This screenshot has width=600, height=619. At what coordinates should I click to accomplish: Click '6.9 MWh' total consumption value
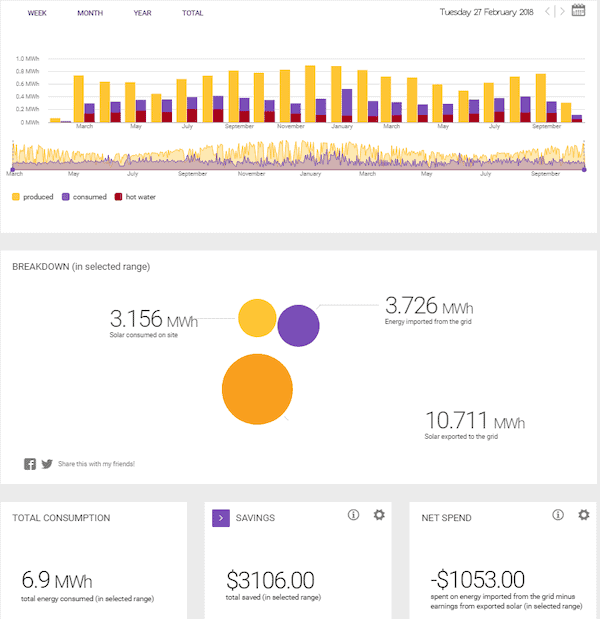[57, 580]
